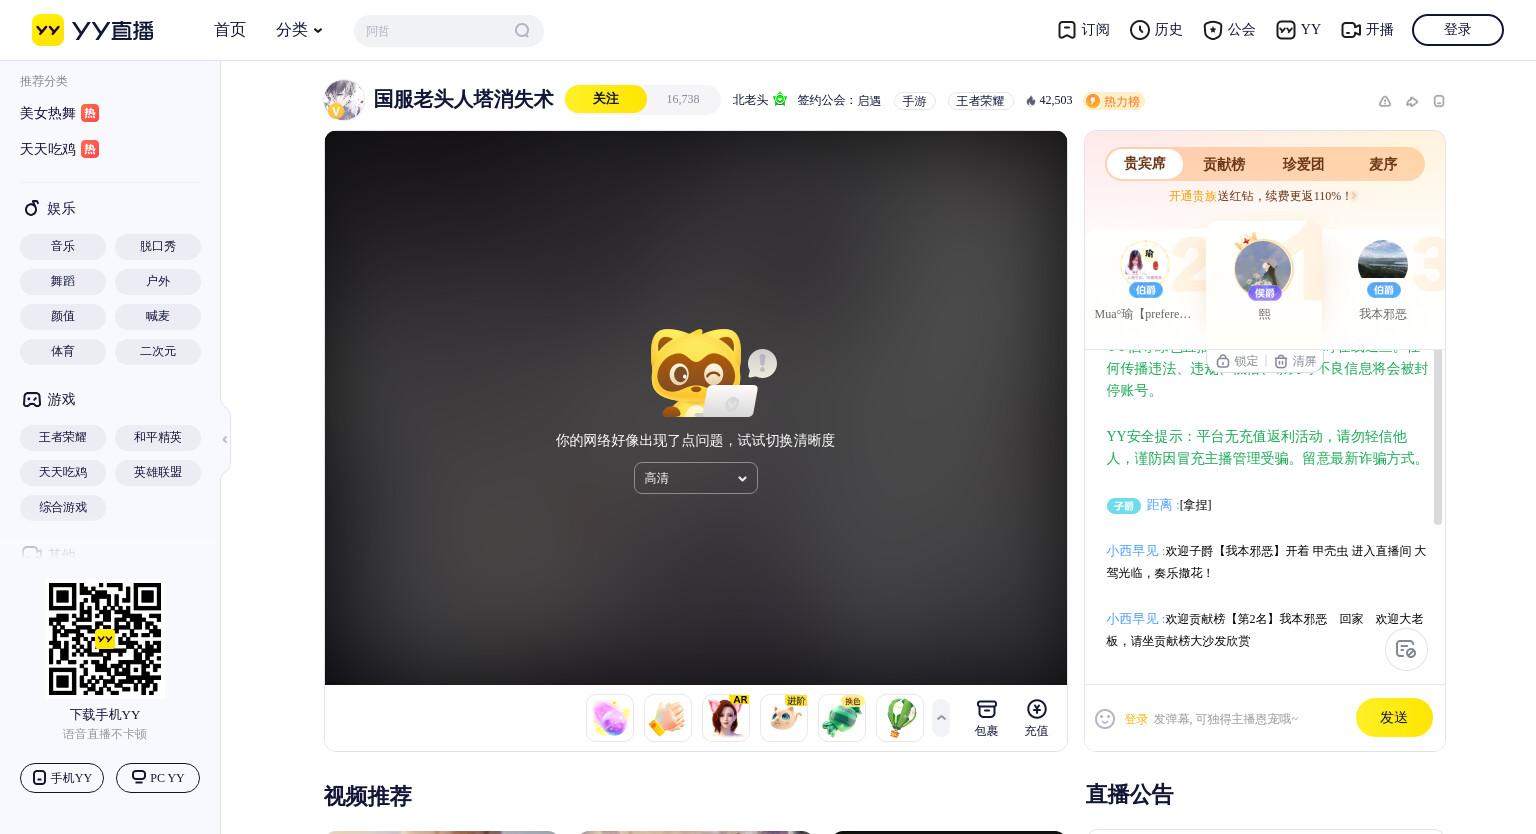Screen dimensions: 1536x834
Task: Switch to 麦序 tab
Action: 1383,164
